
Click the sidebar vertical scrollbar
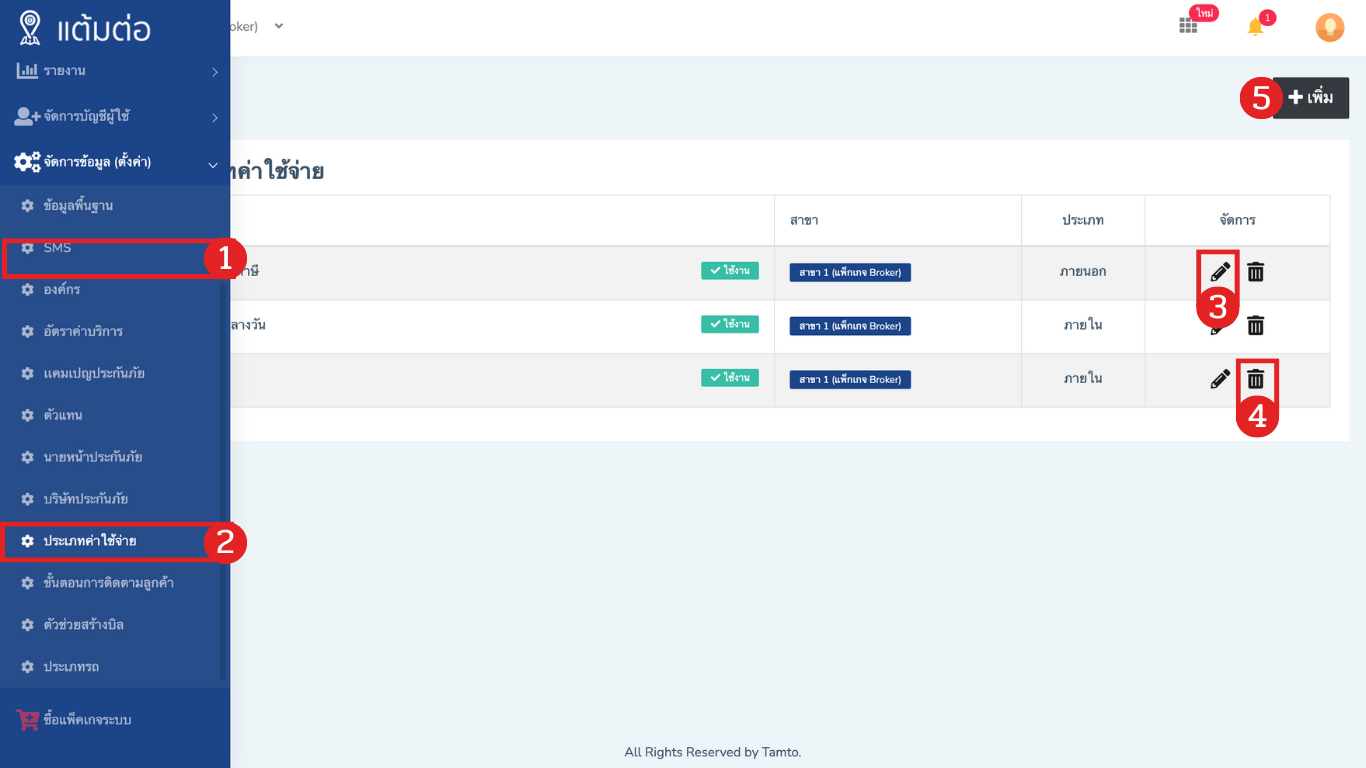coord(223,480)
